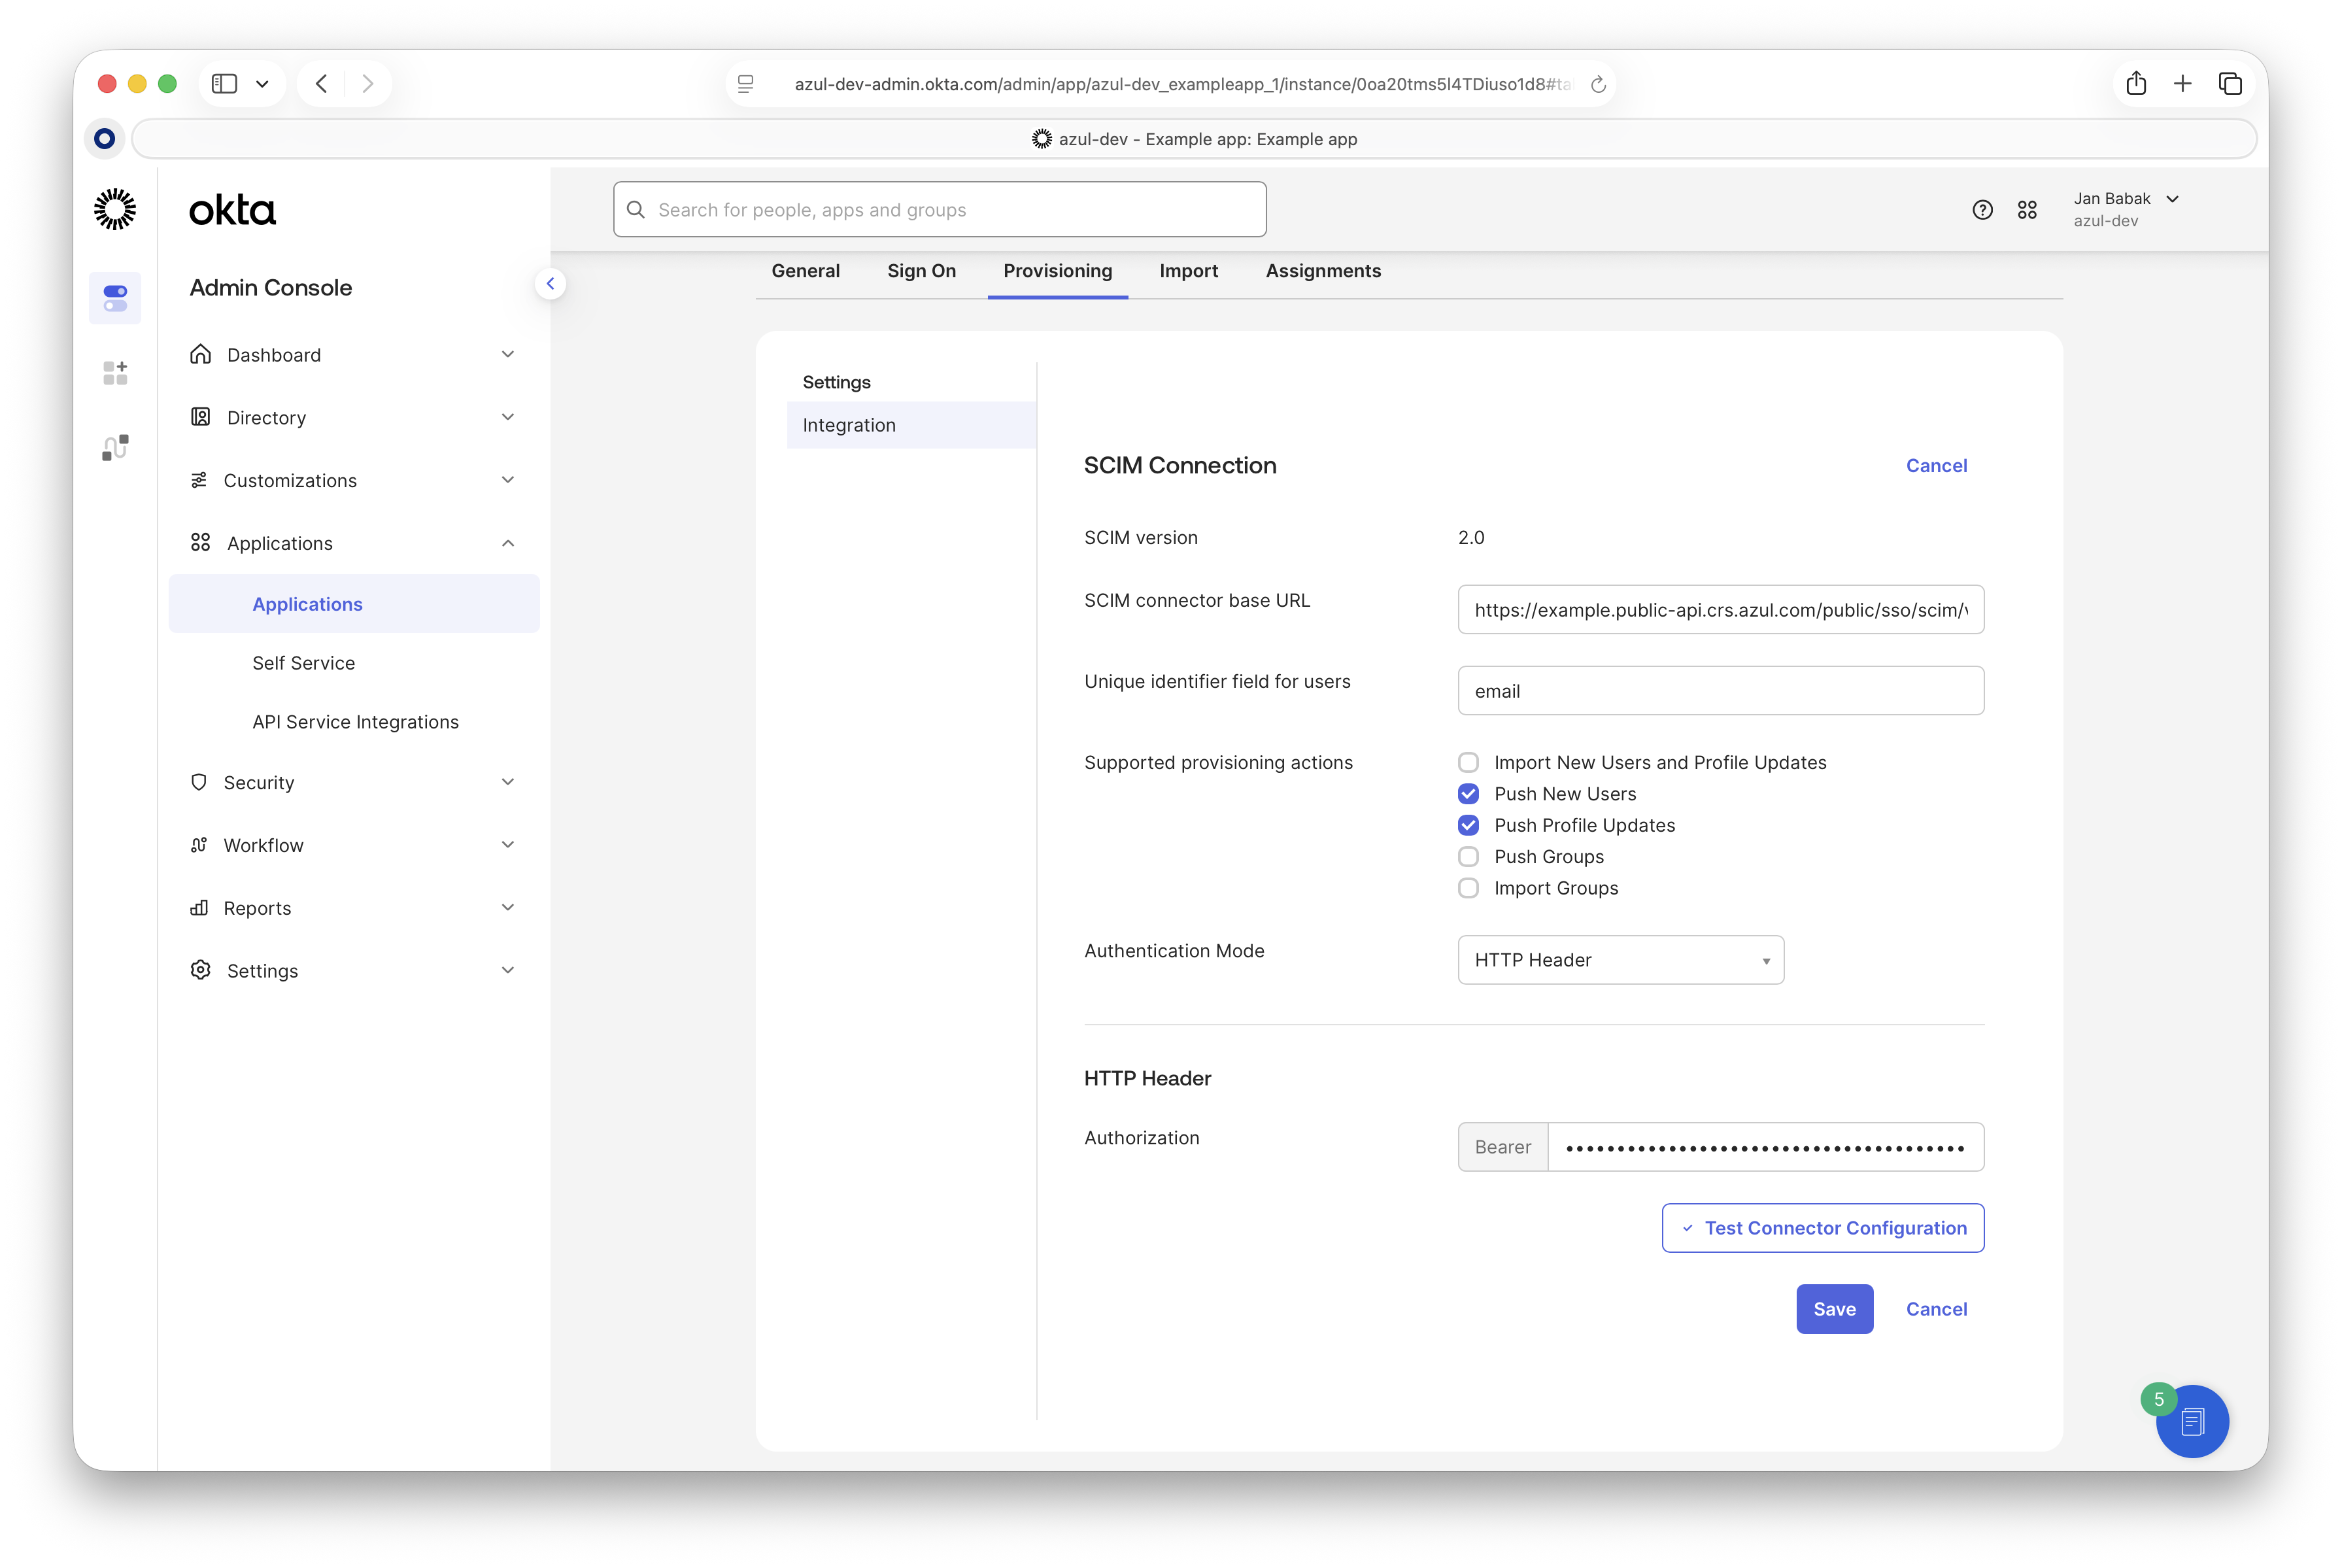2342x1568 pixels.
Task: Click the help question mark icon
Action: click(1982, 210)
